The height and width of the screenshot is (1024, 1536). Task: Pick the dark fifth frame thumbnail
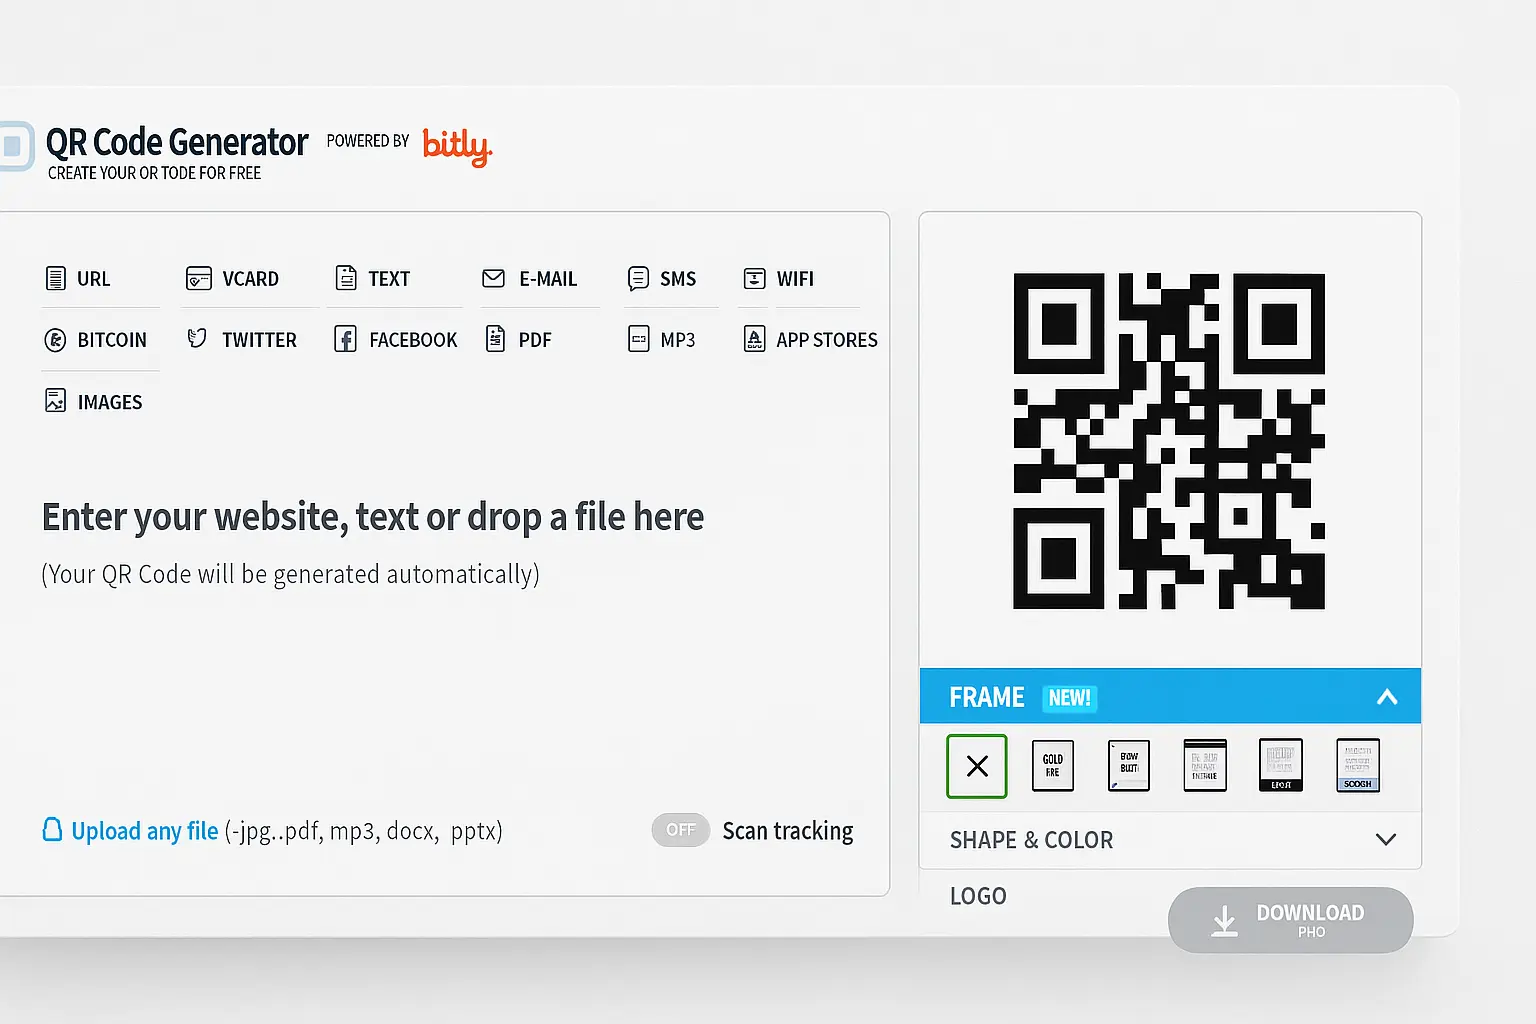coord(1281,766)
